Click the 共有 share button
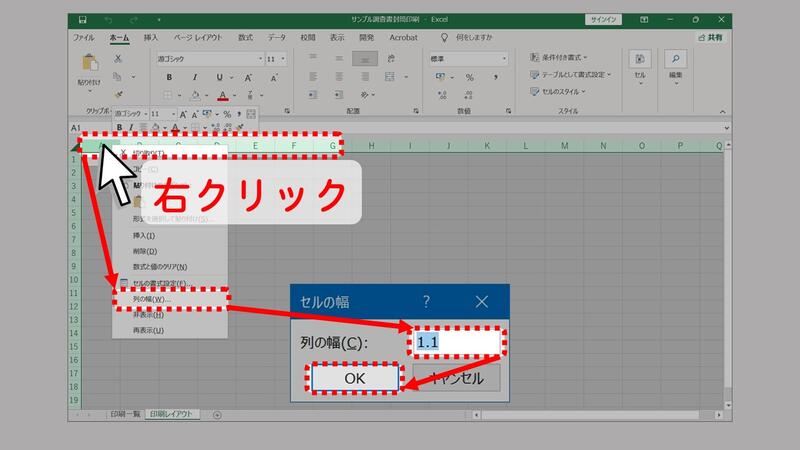 (x=711, y=38)
